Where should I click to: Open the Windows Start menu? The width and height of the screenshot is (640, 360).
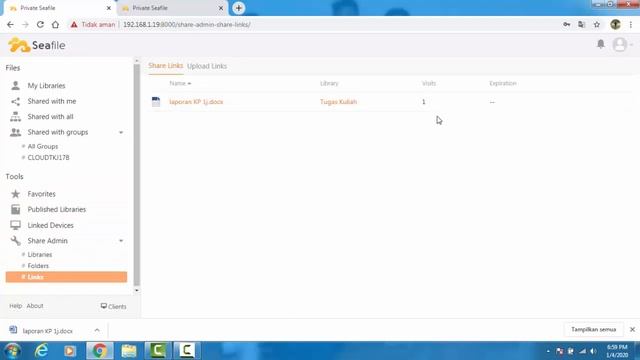[12, 351]
